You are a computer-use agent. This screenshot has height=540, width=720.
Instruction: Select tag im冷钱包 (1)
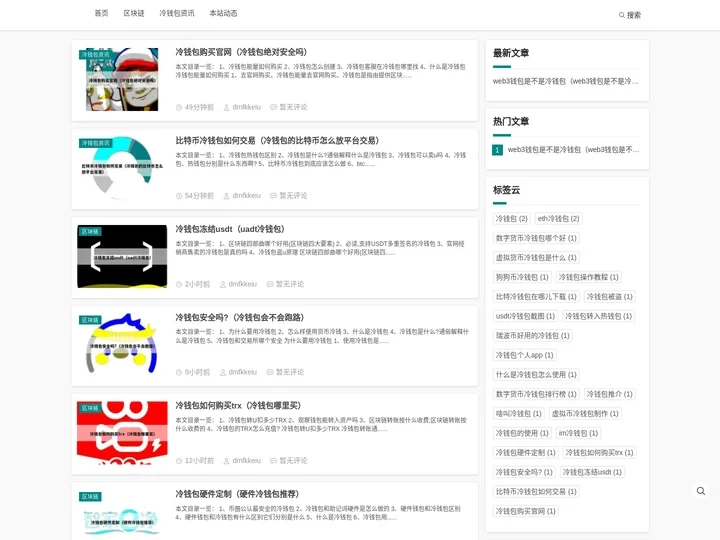coord(578,433)
